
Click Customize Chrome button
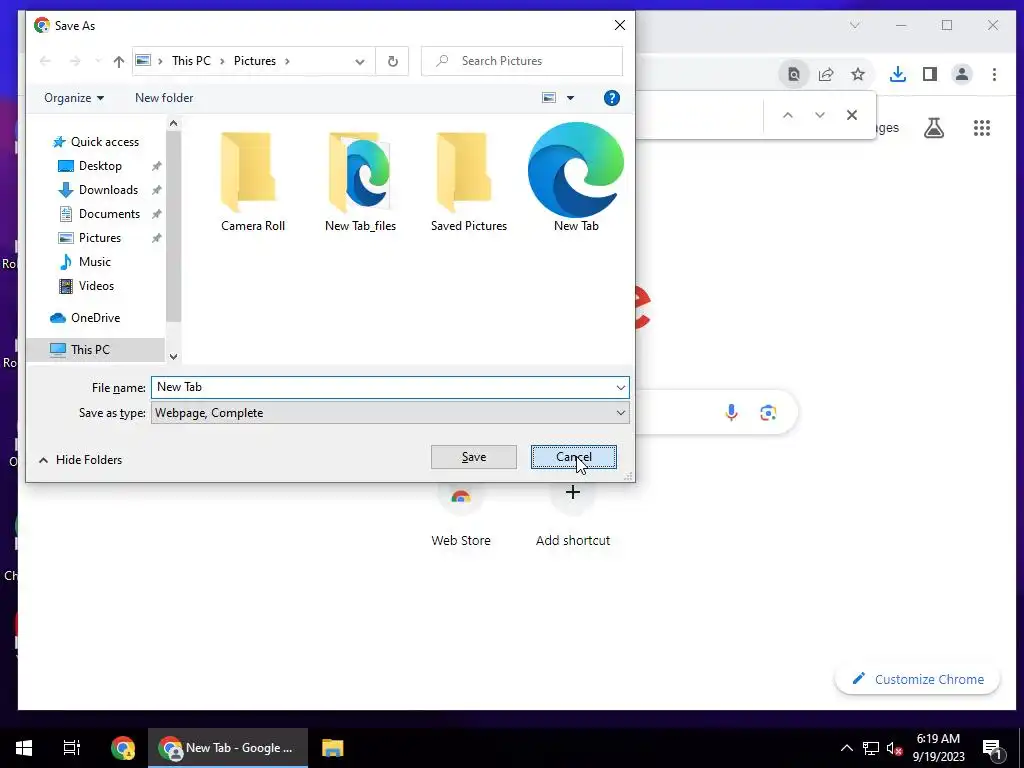[x=917, y=679]
